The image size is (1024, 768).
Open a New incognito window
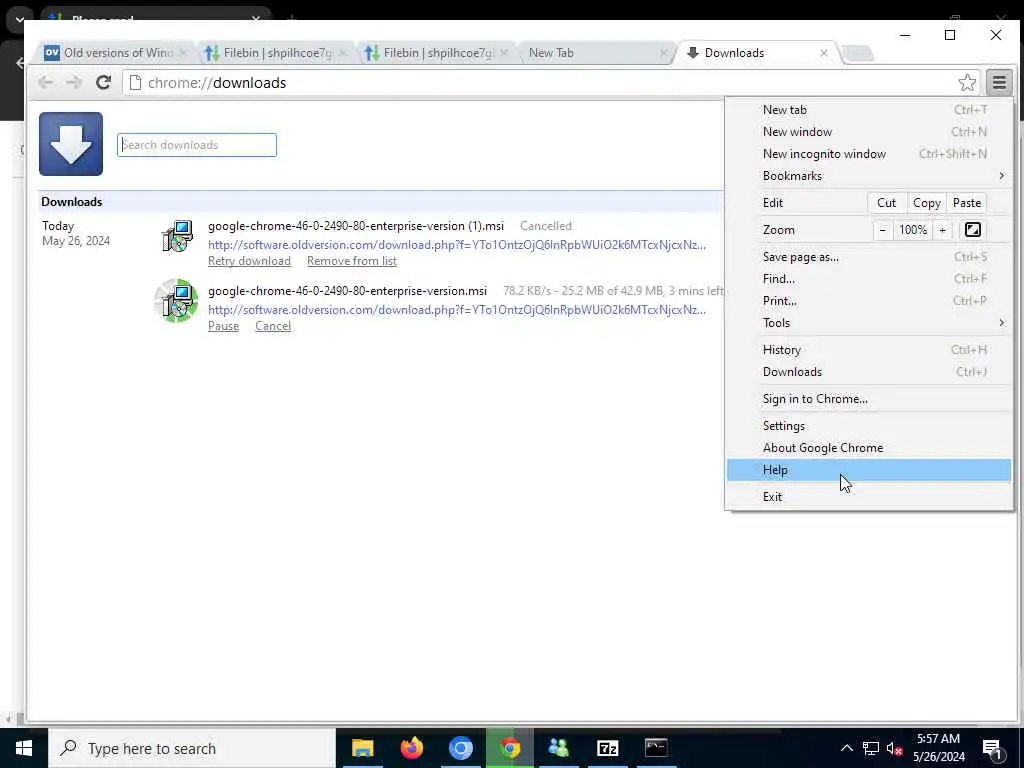[869, 154]
